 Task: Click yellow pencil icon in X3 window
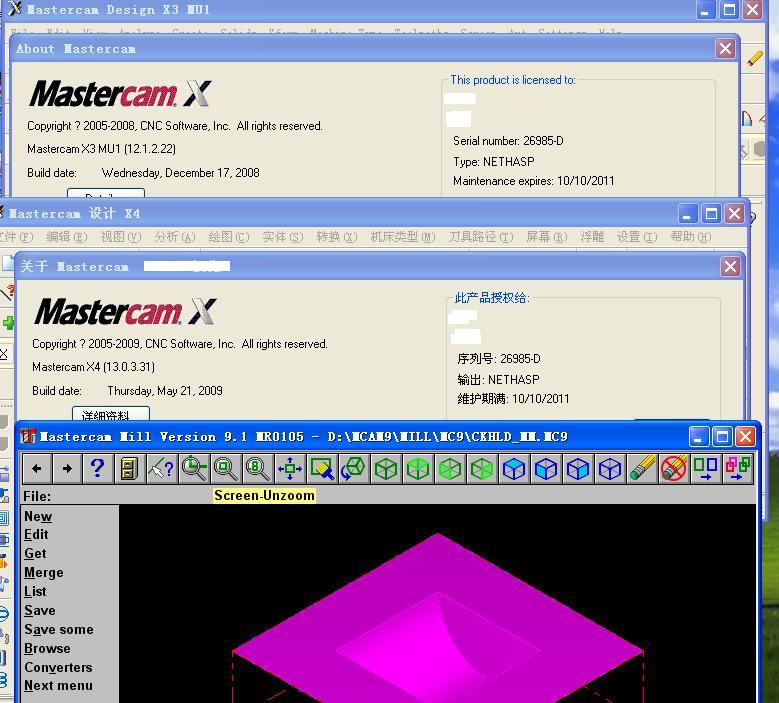tap(755, 58)
